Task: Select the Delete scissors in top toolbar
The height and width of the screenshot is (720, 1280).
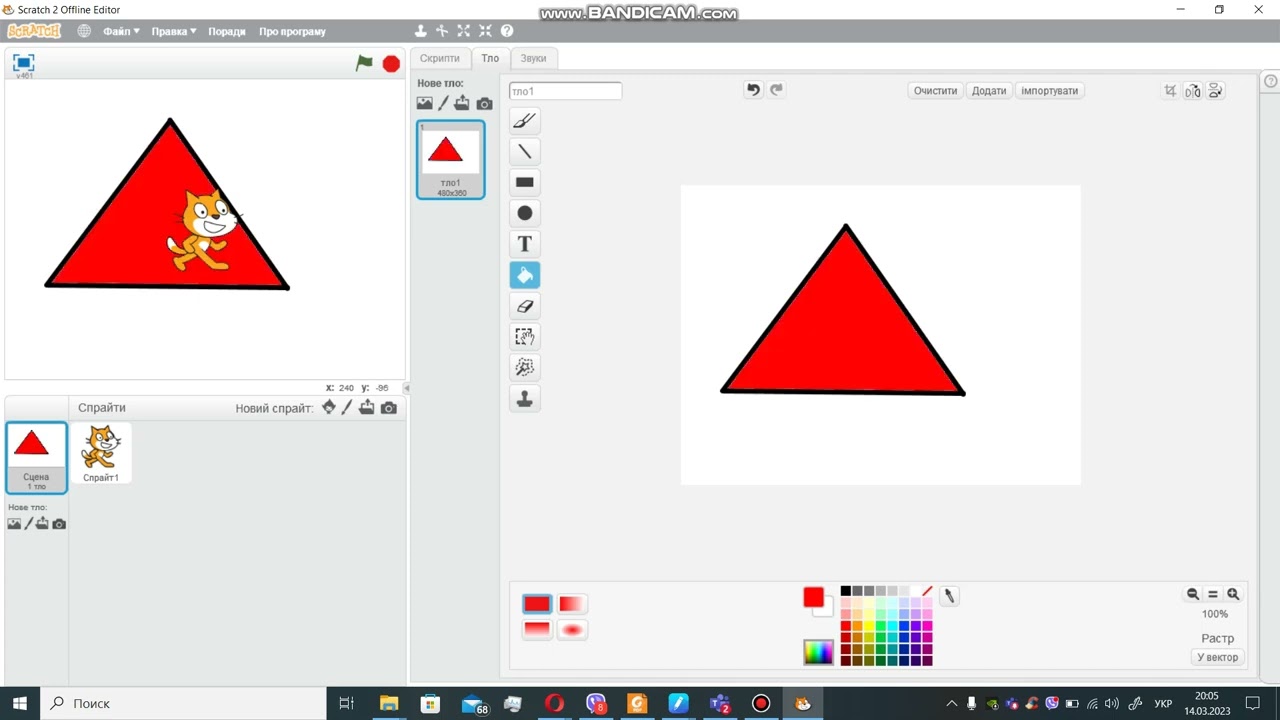Action: pyautogui.click(x=442, y=31)
